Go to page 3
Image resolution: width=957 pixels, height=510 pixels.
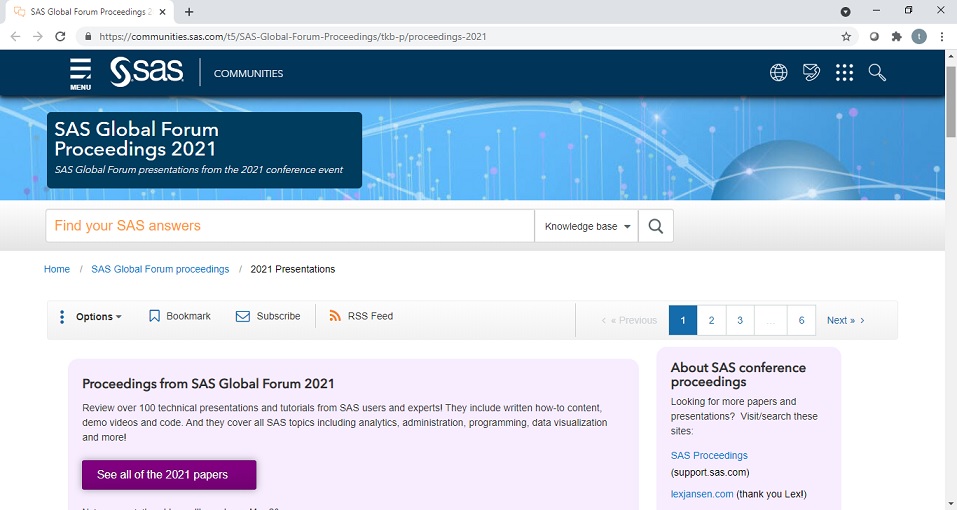pyautogui.click(x=740, y=320)
